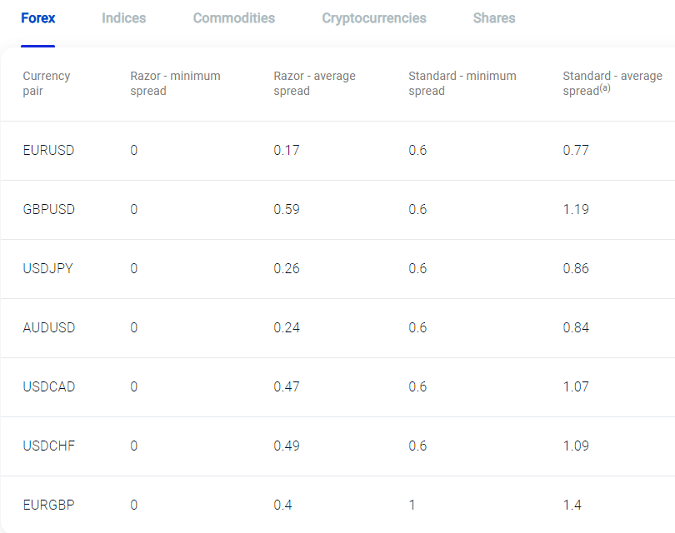The image size is (675, 533).
Task: Select the EURUSD row label
Action: click(49, 150)
